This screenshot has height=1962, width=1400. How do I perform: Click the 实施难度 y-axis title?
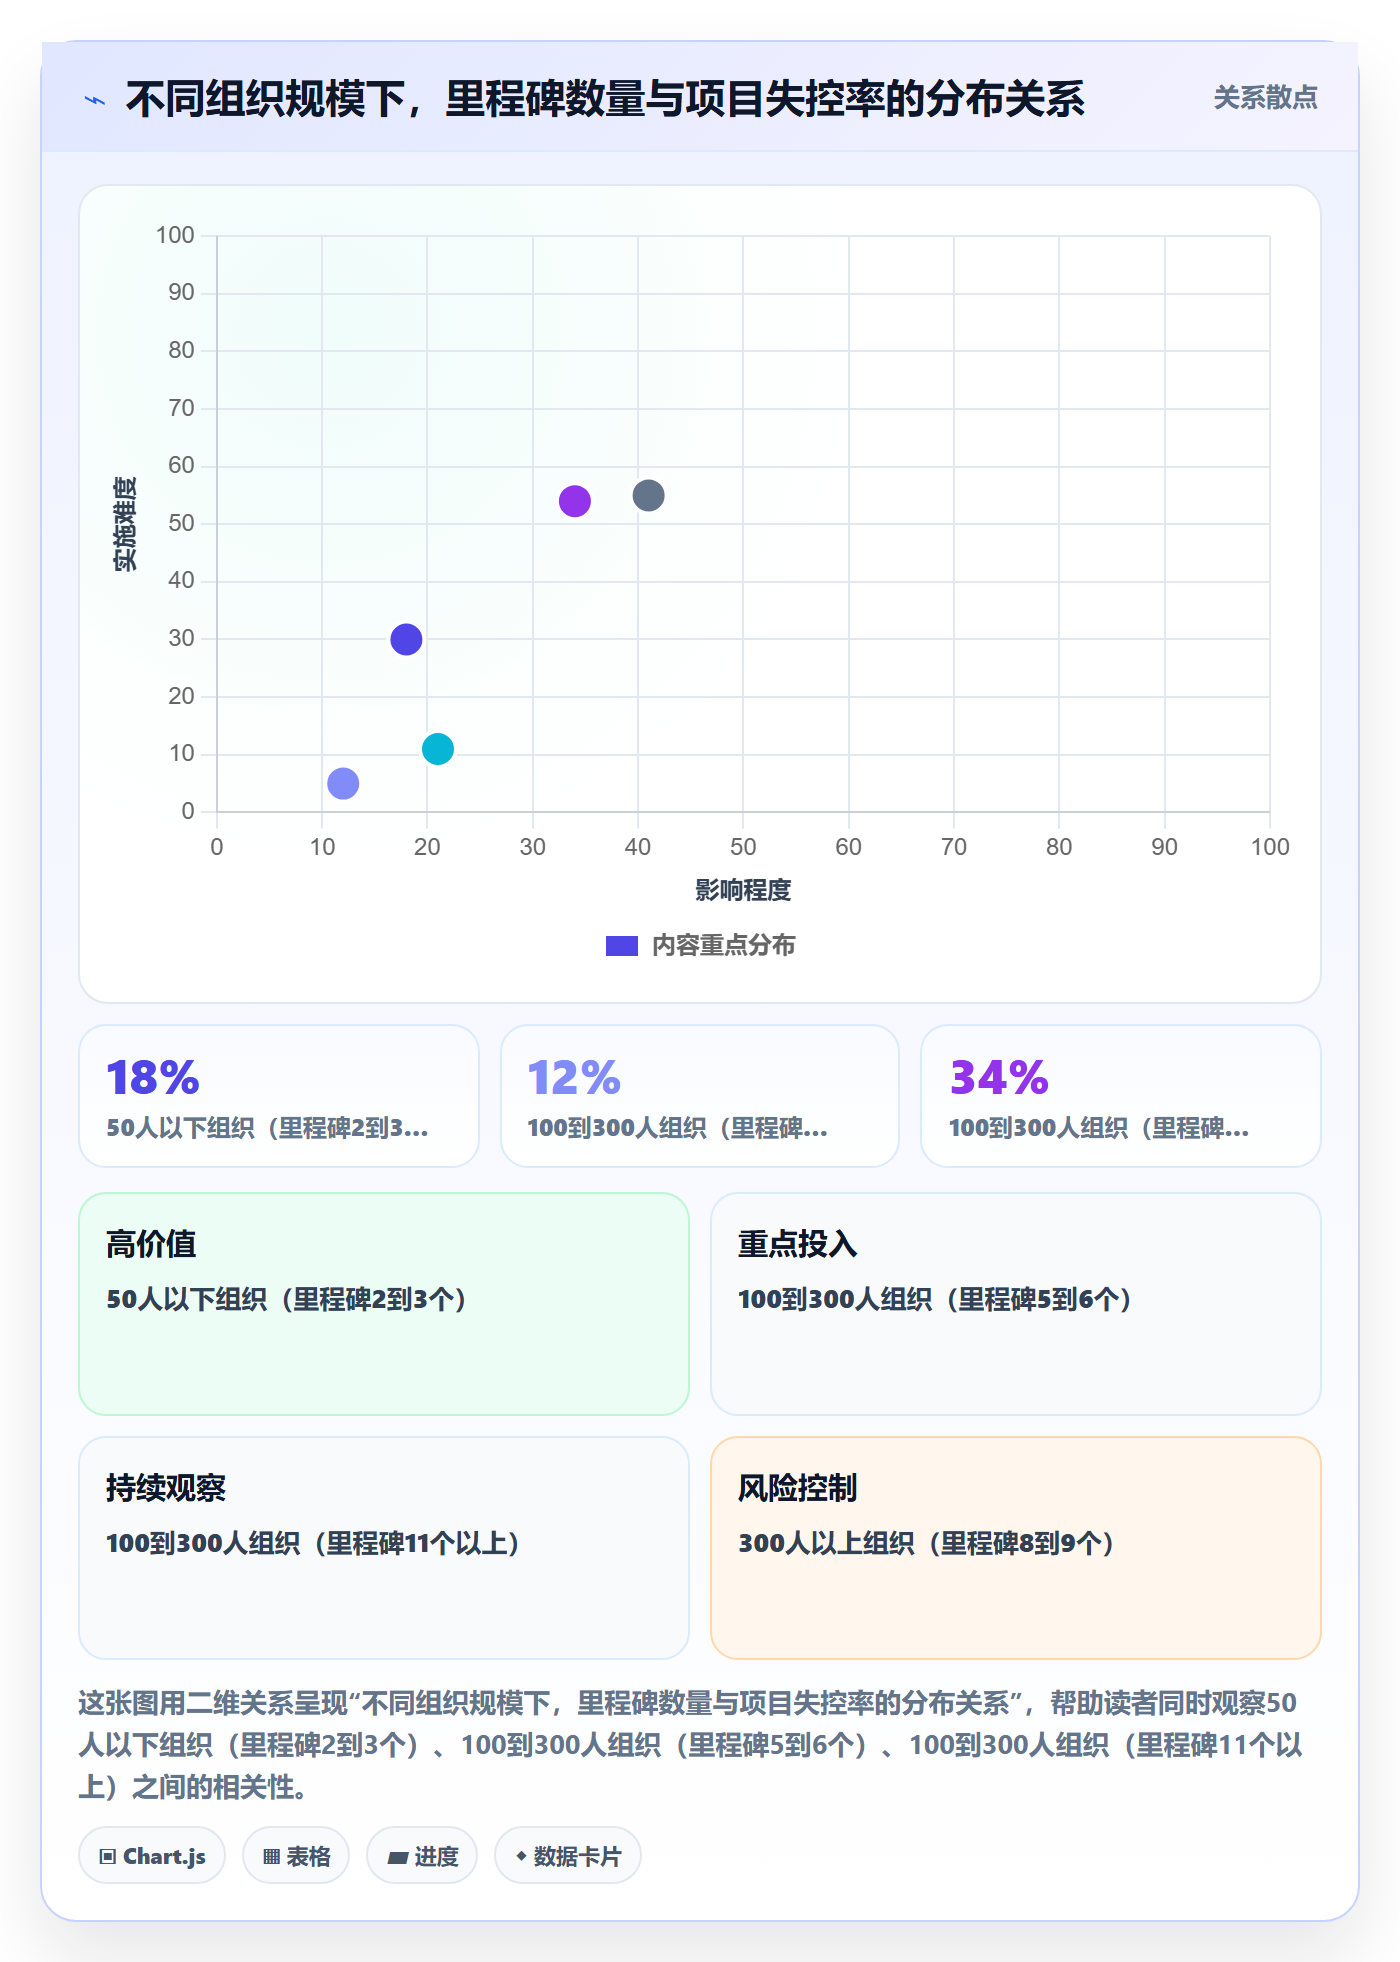pyautogui.click(x=125, y=524)
